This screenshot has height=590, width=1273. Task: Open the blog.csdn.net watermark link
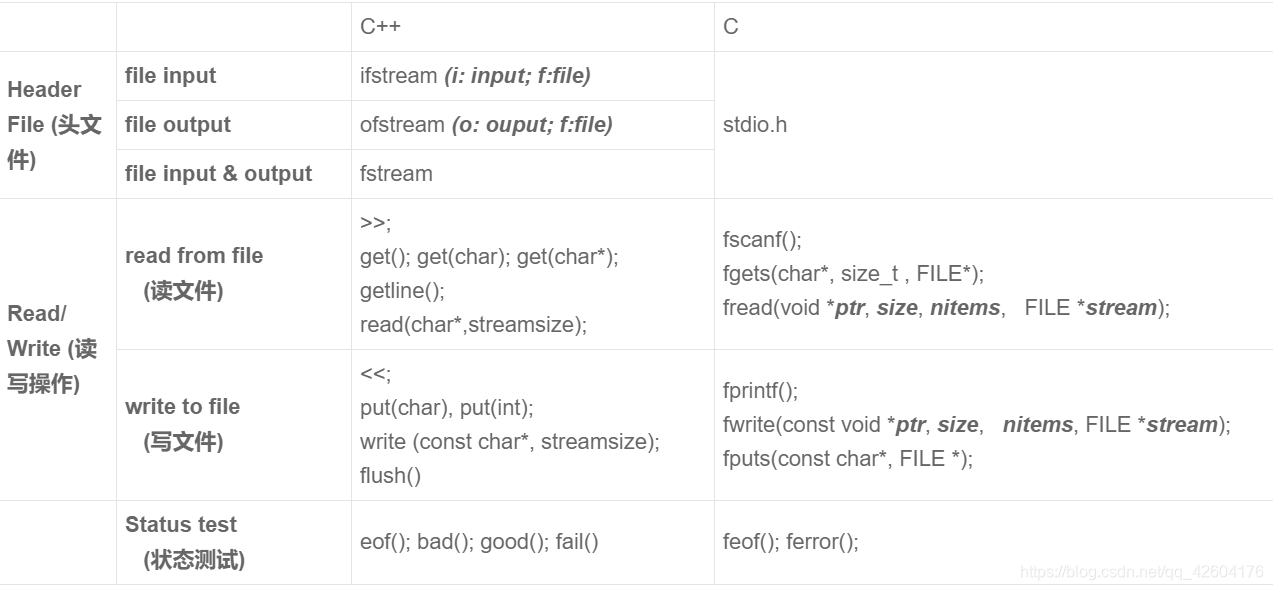(x=1142, y=572)
